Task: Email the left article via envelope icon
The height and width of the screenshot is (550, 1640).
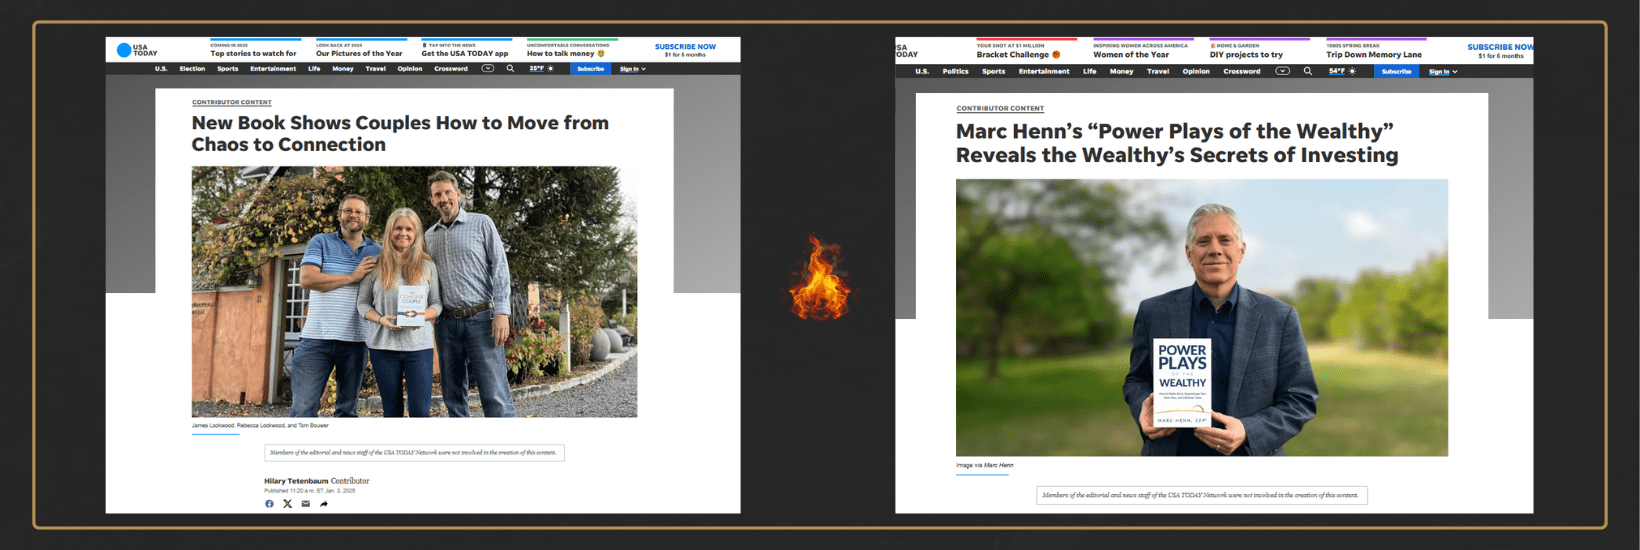Action: (306, 504)
